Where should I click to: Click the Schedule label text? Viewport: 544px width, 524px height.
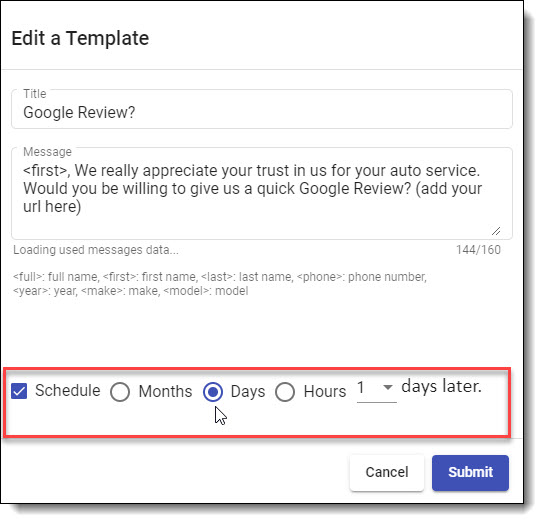click(x=68, y=391)
